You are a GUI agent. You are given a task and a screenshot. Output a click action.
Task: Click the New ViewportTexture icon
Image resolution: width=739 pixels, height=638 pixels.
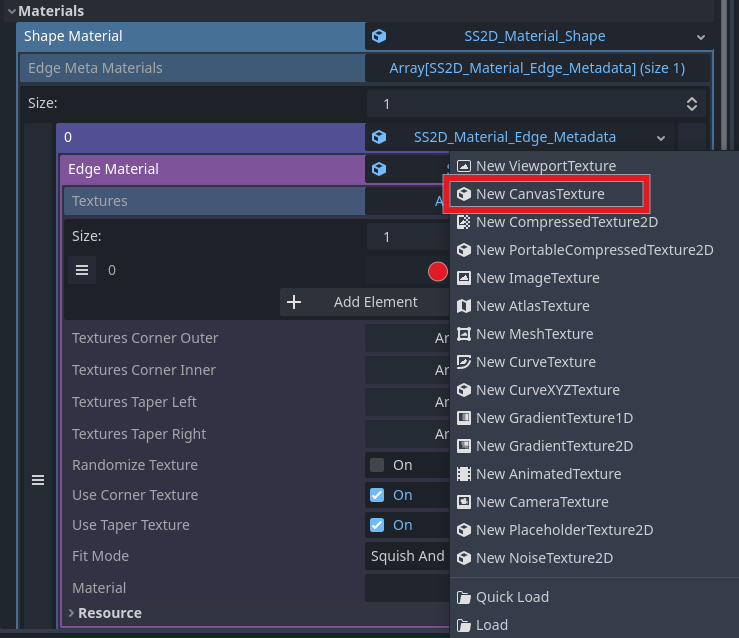(464, 166)
